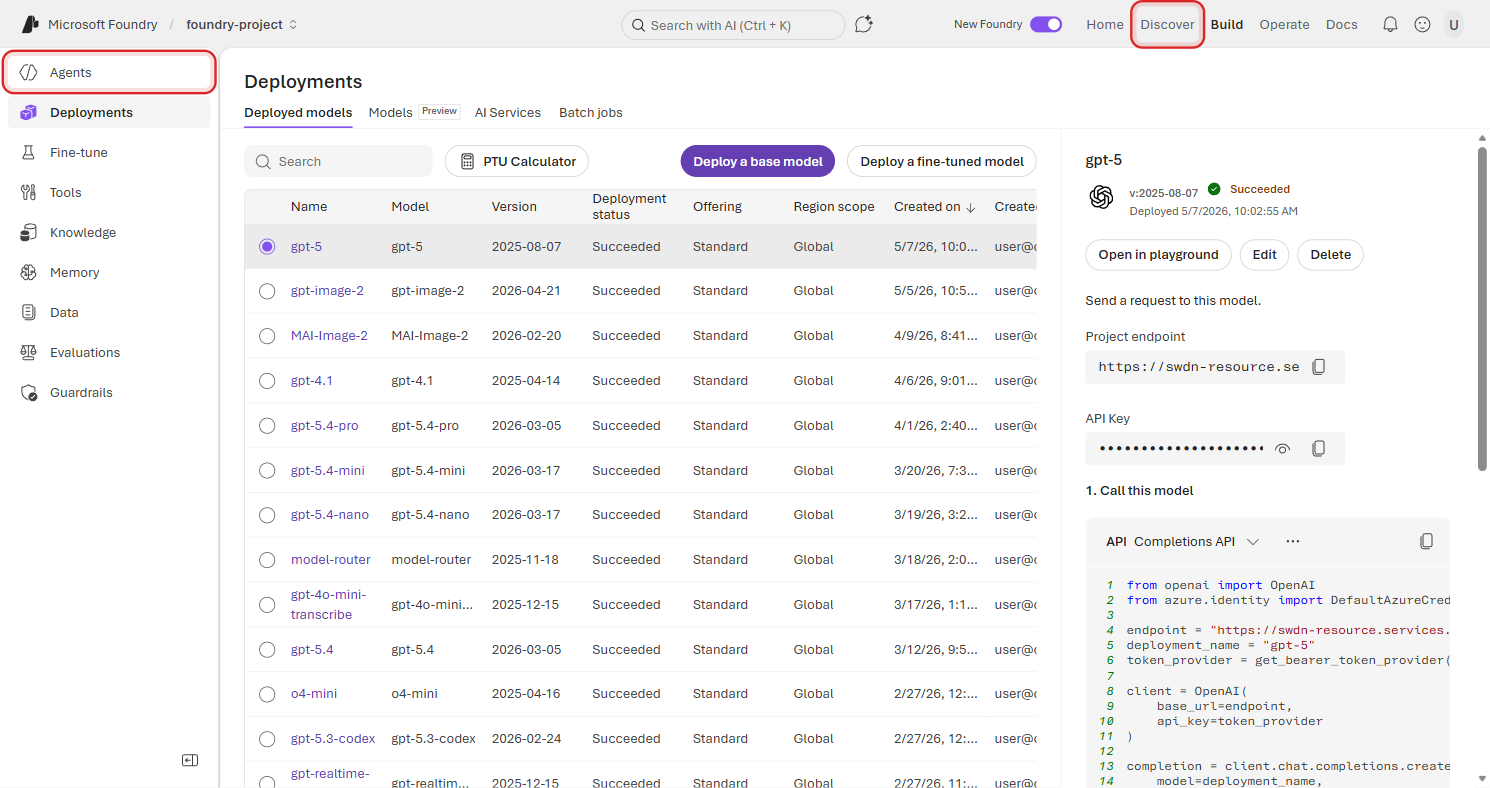Copy the API Key value
Viewport: 1490px width, 788px height.
coord(1318,448)
